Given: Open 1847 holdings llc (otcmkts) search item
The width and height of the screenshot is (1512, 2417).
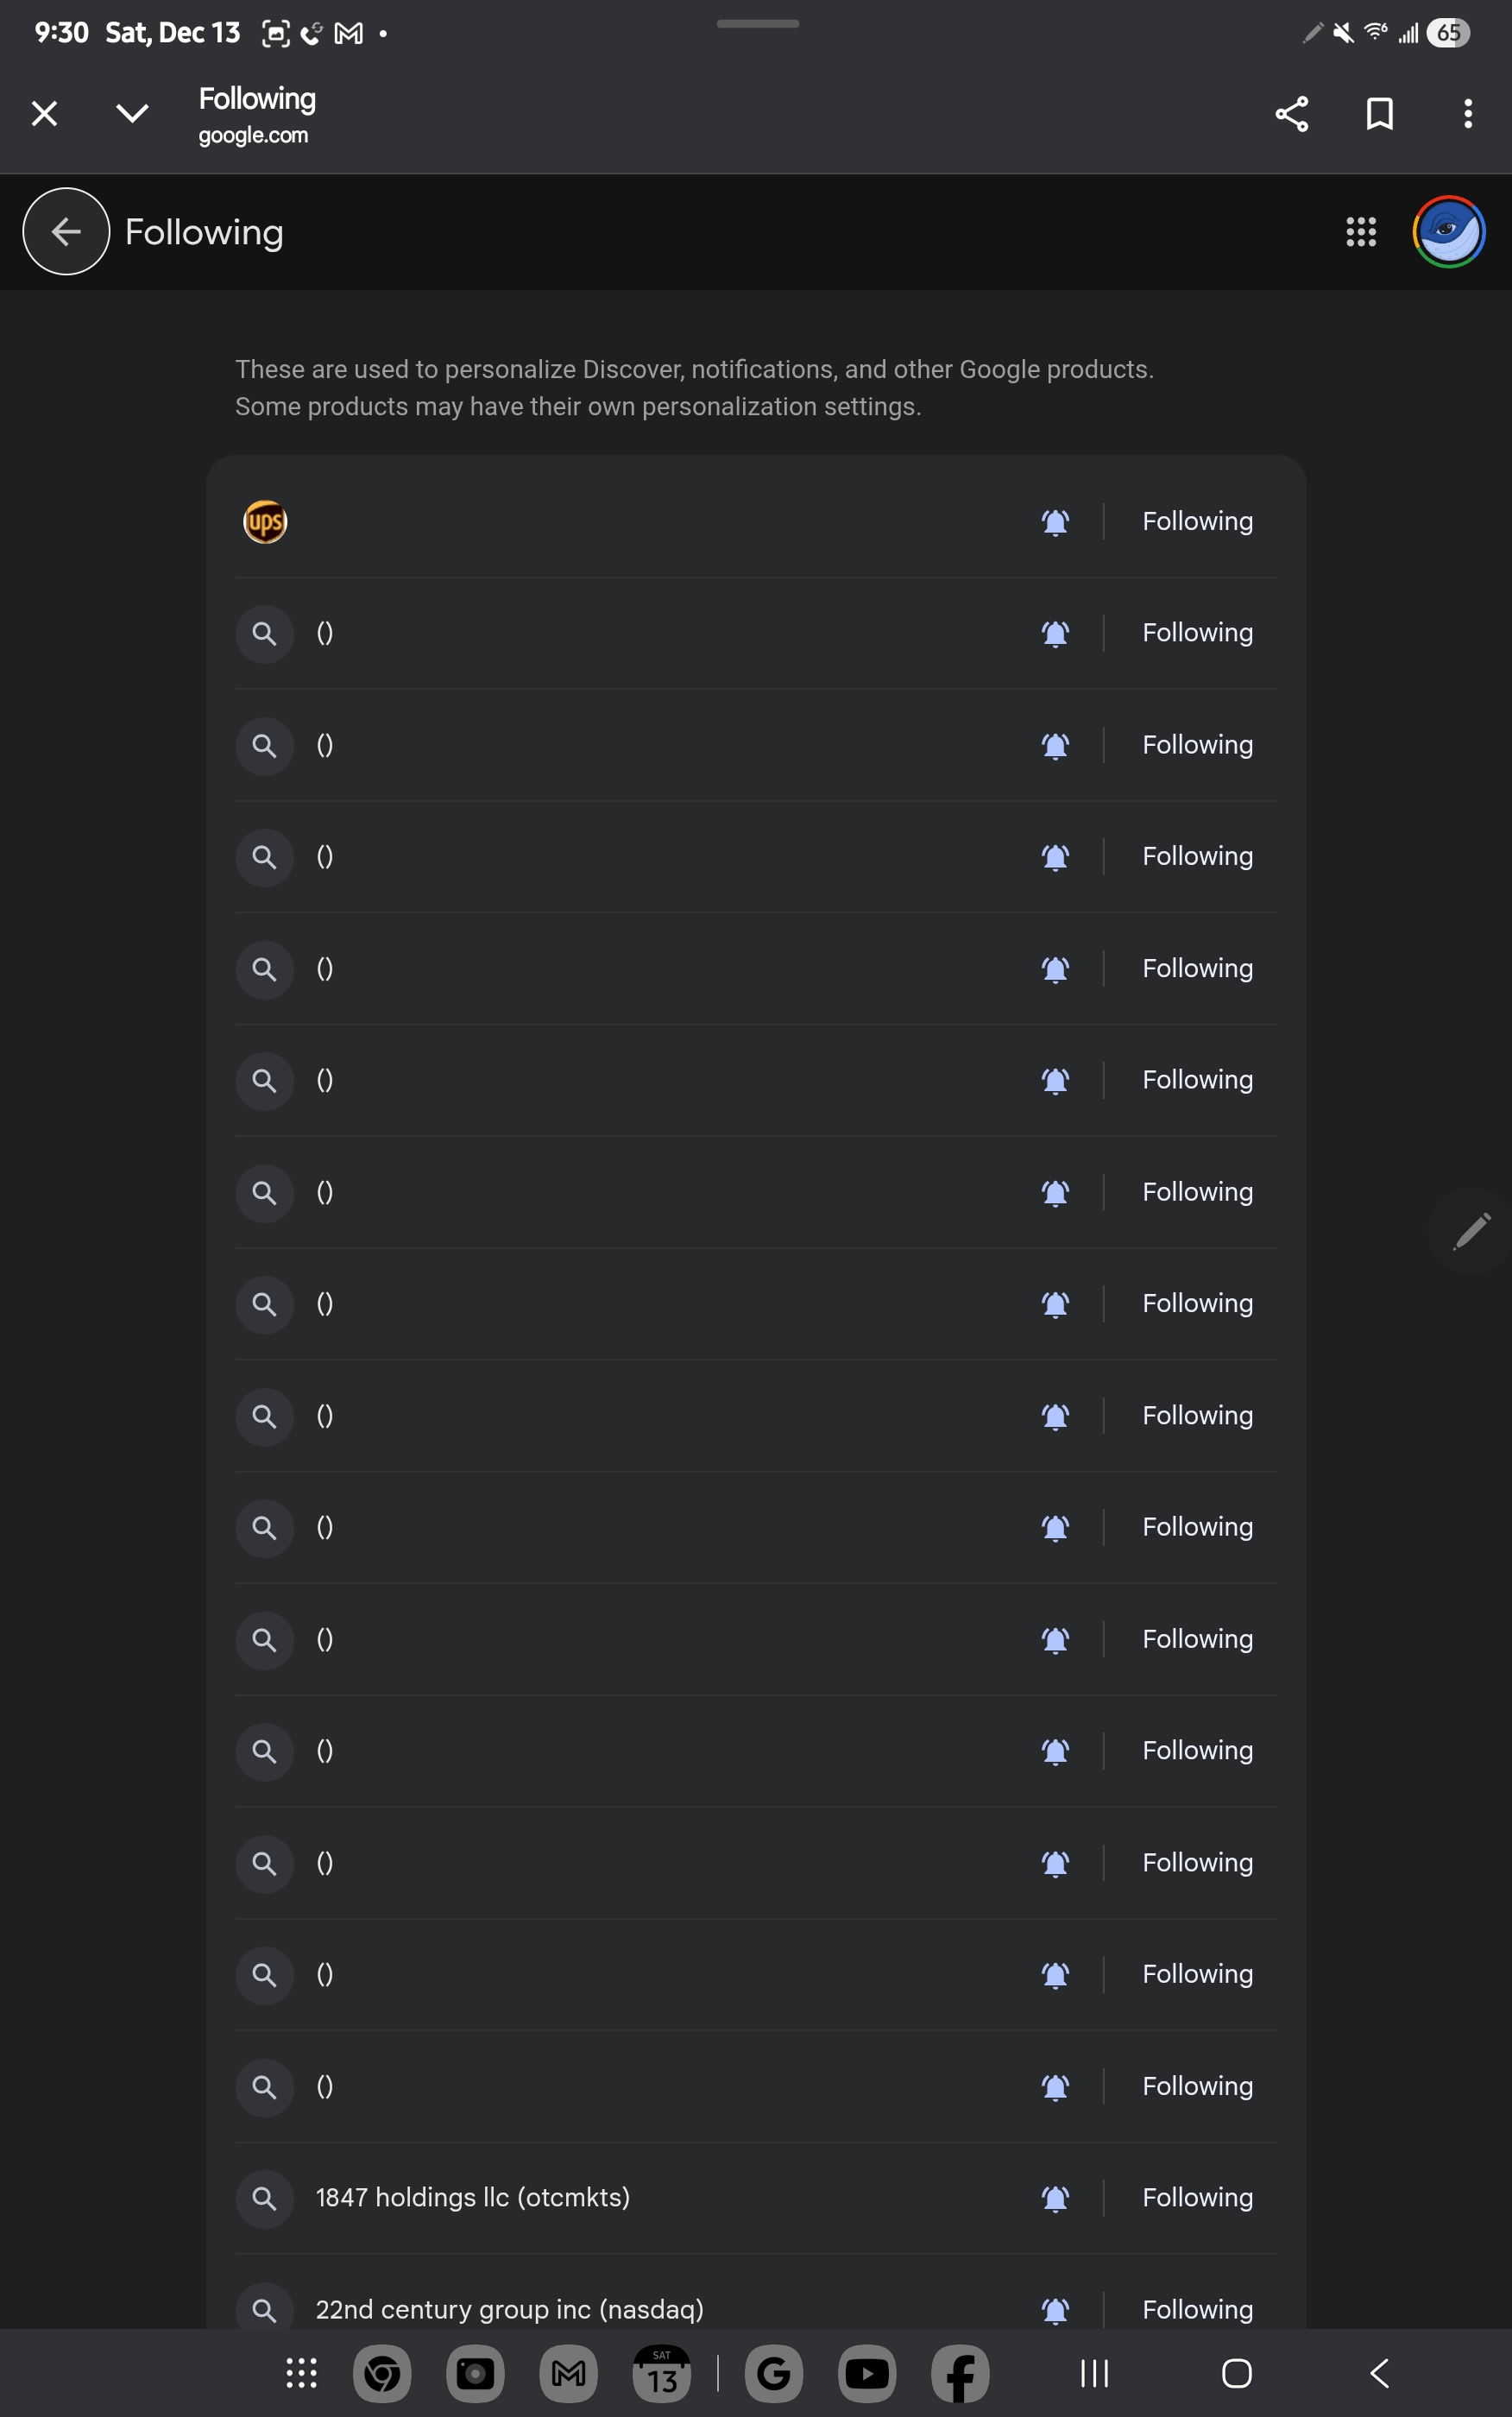Looking at the screenshot, I should (x=472, y=2198).
